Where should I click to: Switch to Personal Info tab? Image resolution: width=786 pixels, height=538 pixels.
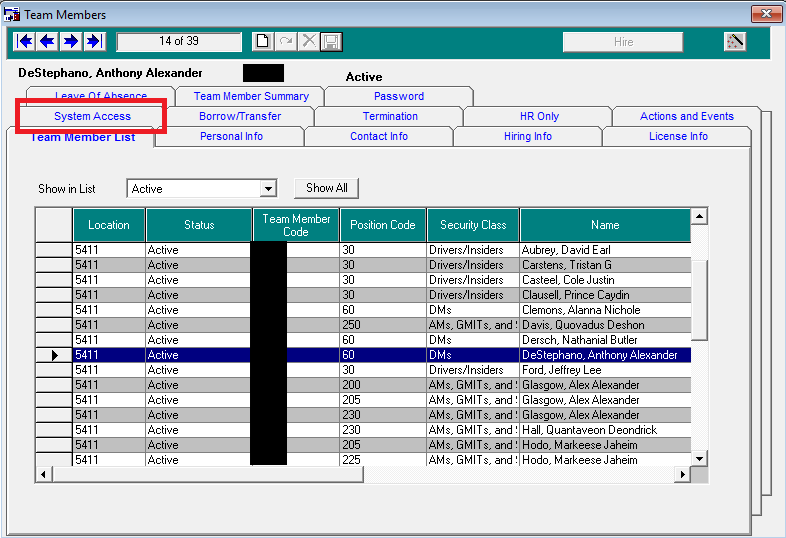pos(231,136)
